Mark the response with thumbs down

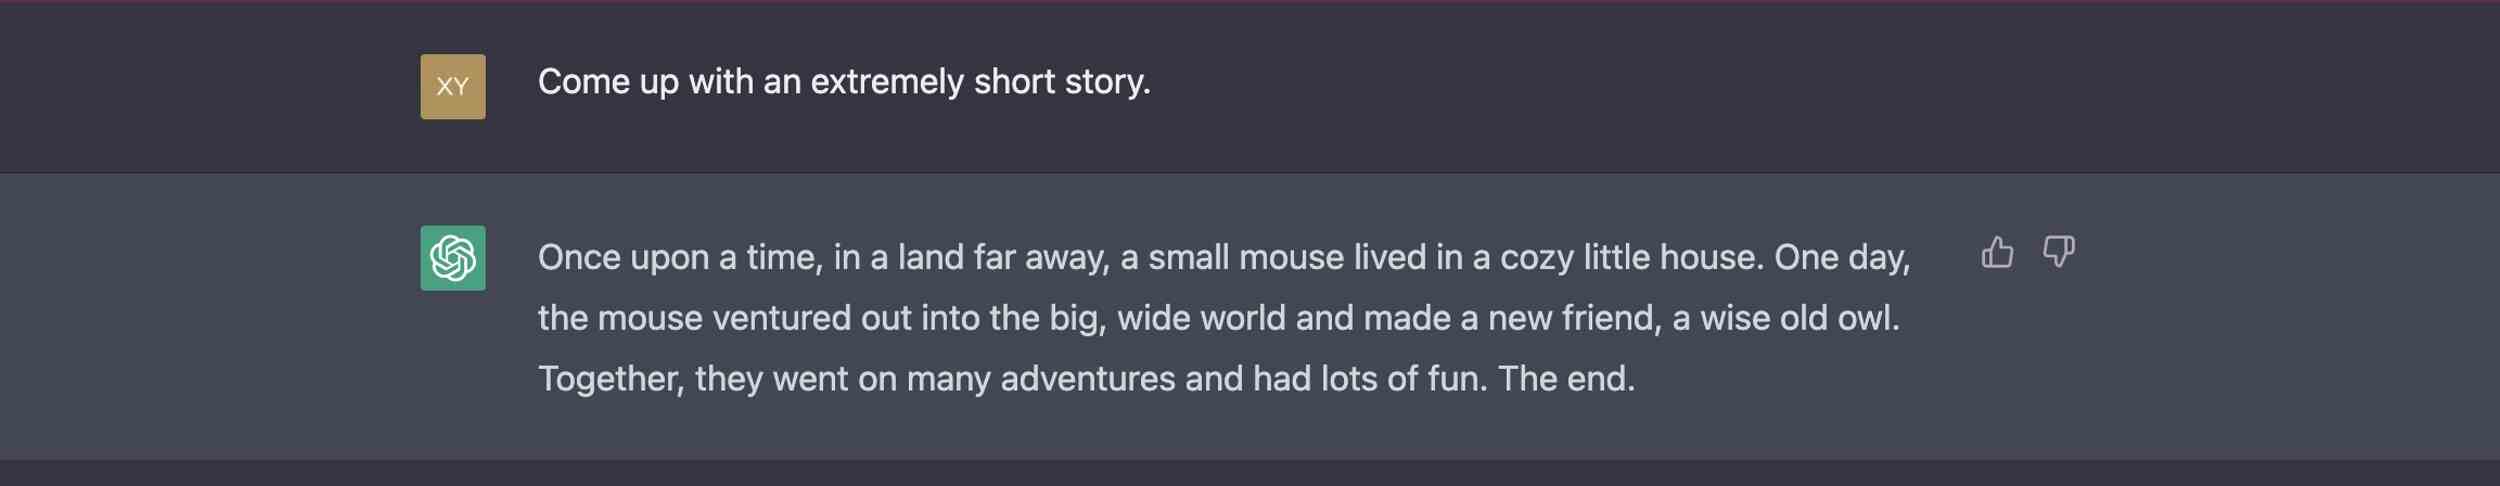click(x=2058, y=252)
